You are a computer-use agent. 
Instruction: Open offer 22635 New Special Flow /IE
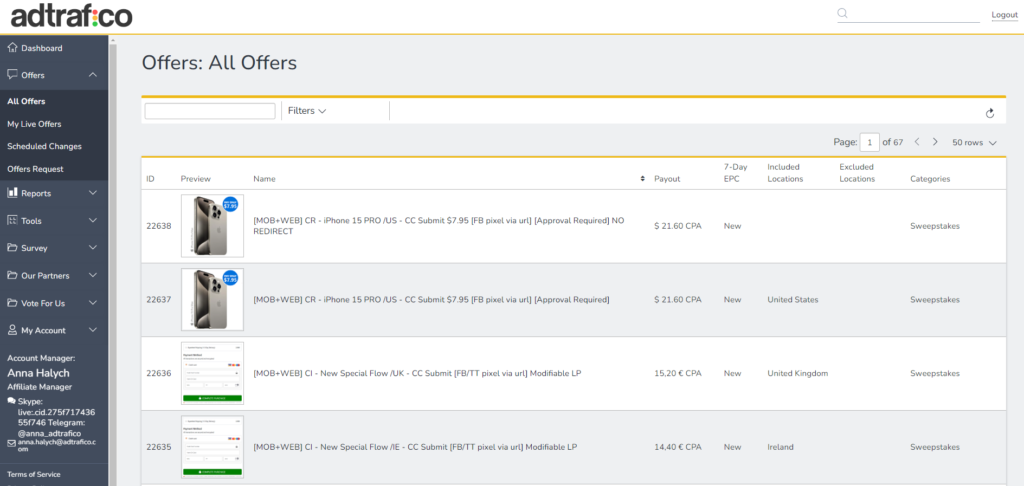tap(415, 447)
